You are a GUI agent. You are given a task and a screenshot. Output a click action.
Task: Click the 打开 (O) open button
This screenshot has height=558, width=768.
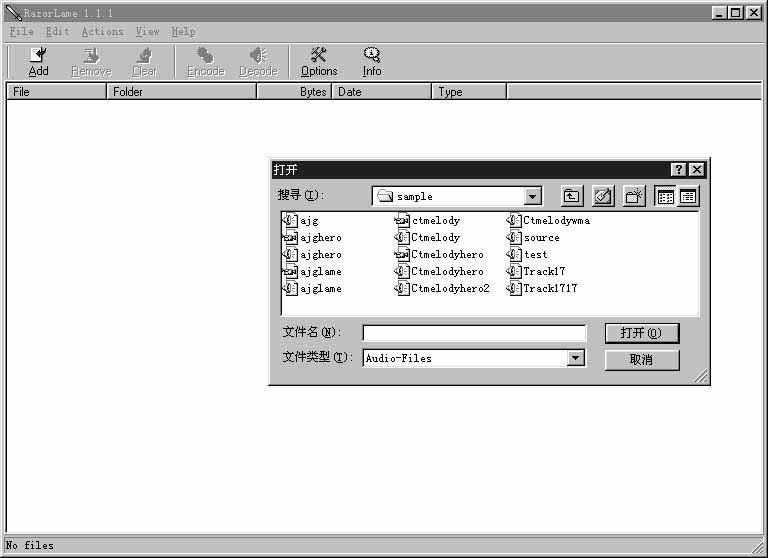[x=642, y=333]
